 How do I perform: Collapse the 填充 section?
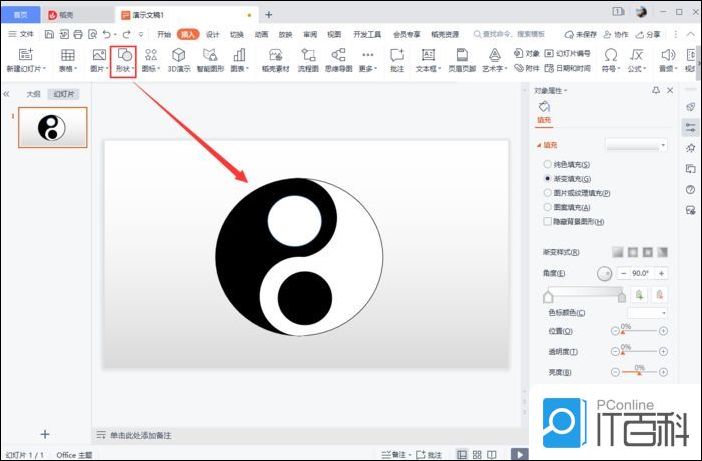coord(539,145)
